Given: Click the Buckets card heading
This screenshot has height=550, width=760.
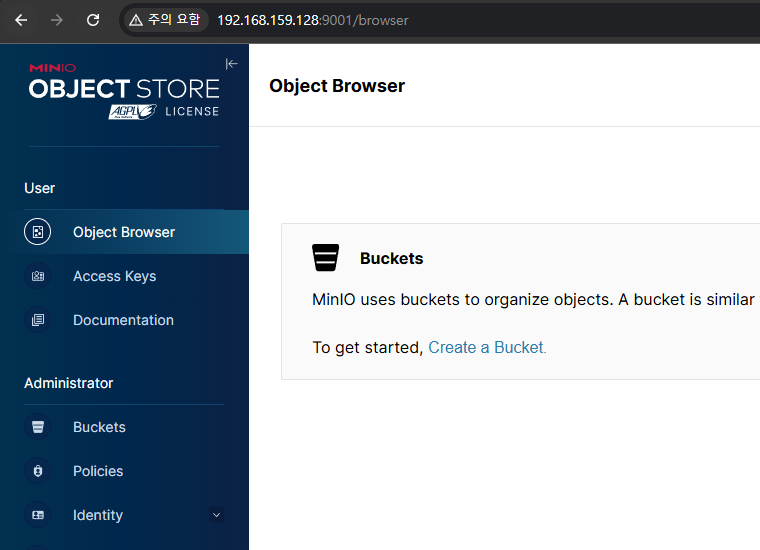Looking at the screenshot, I should click(391, 258).
